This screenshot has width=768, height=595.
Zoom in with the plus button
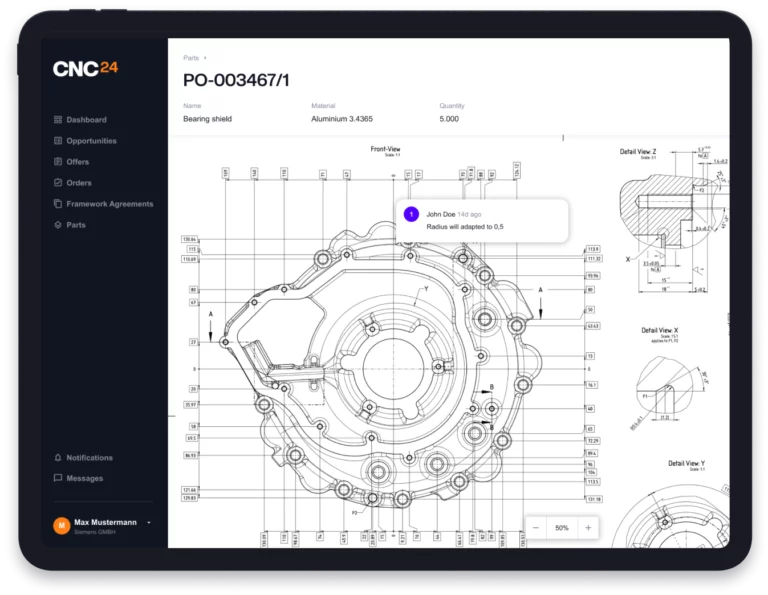(588, 527)
